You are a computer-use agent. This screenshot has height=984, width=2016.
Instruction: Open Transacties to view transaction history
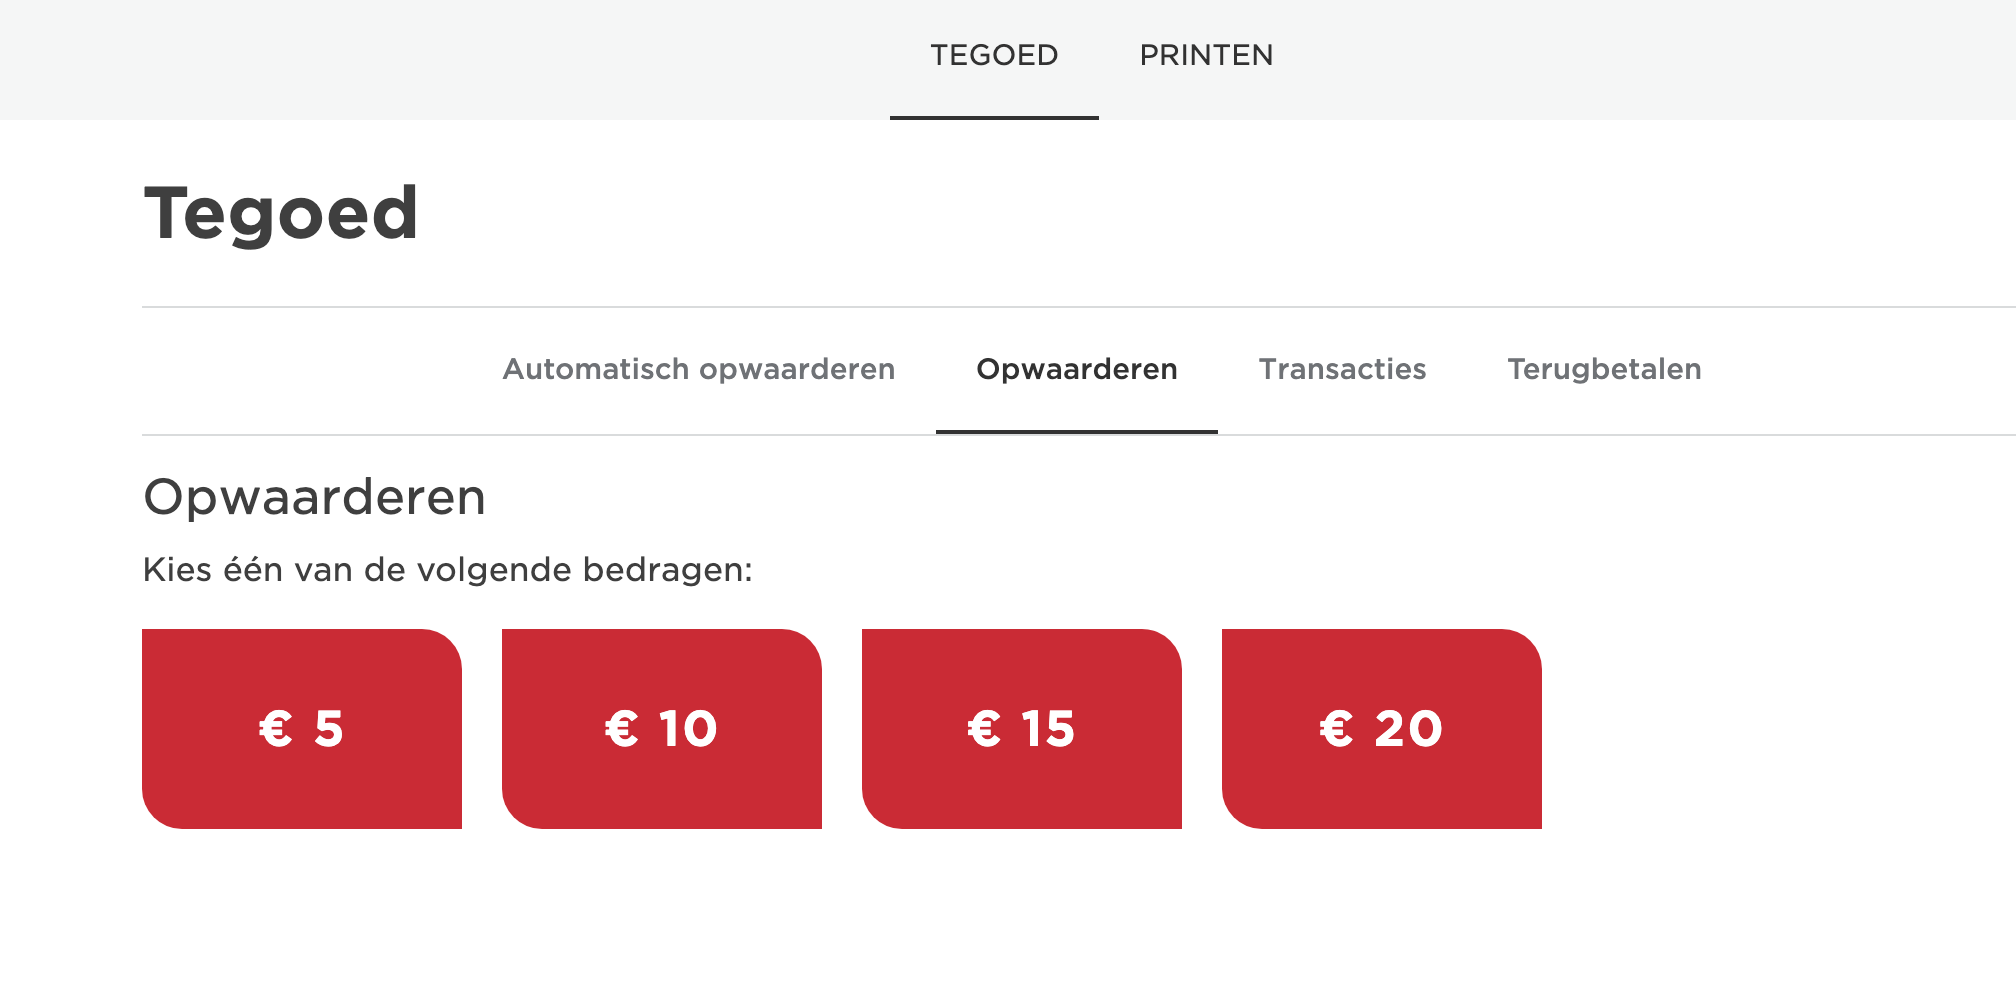pyautogui.click(x=1343, y=369)
